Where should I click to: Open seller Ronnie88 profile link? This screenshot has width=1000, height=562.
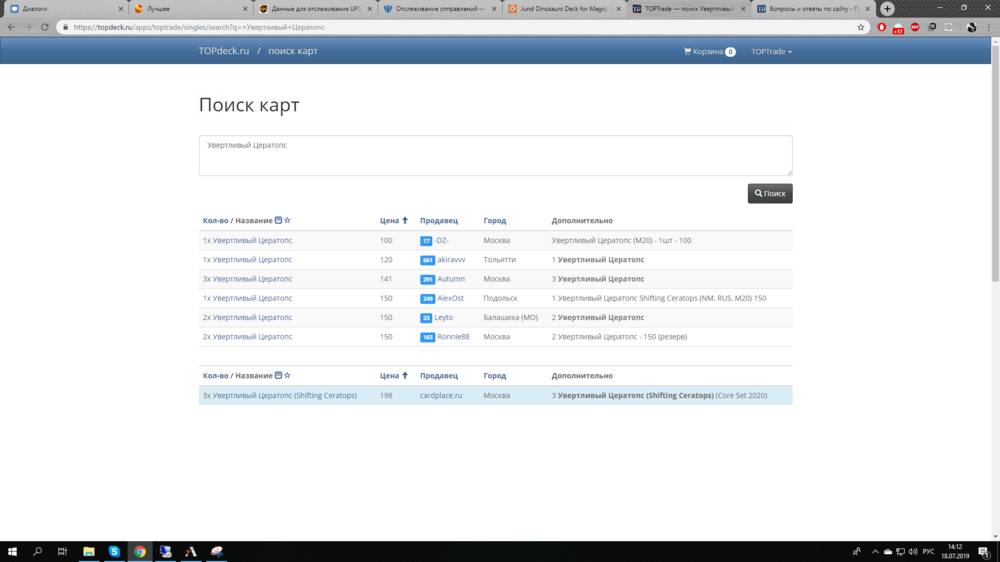coord(453,337)
